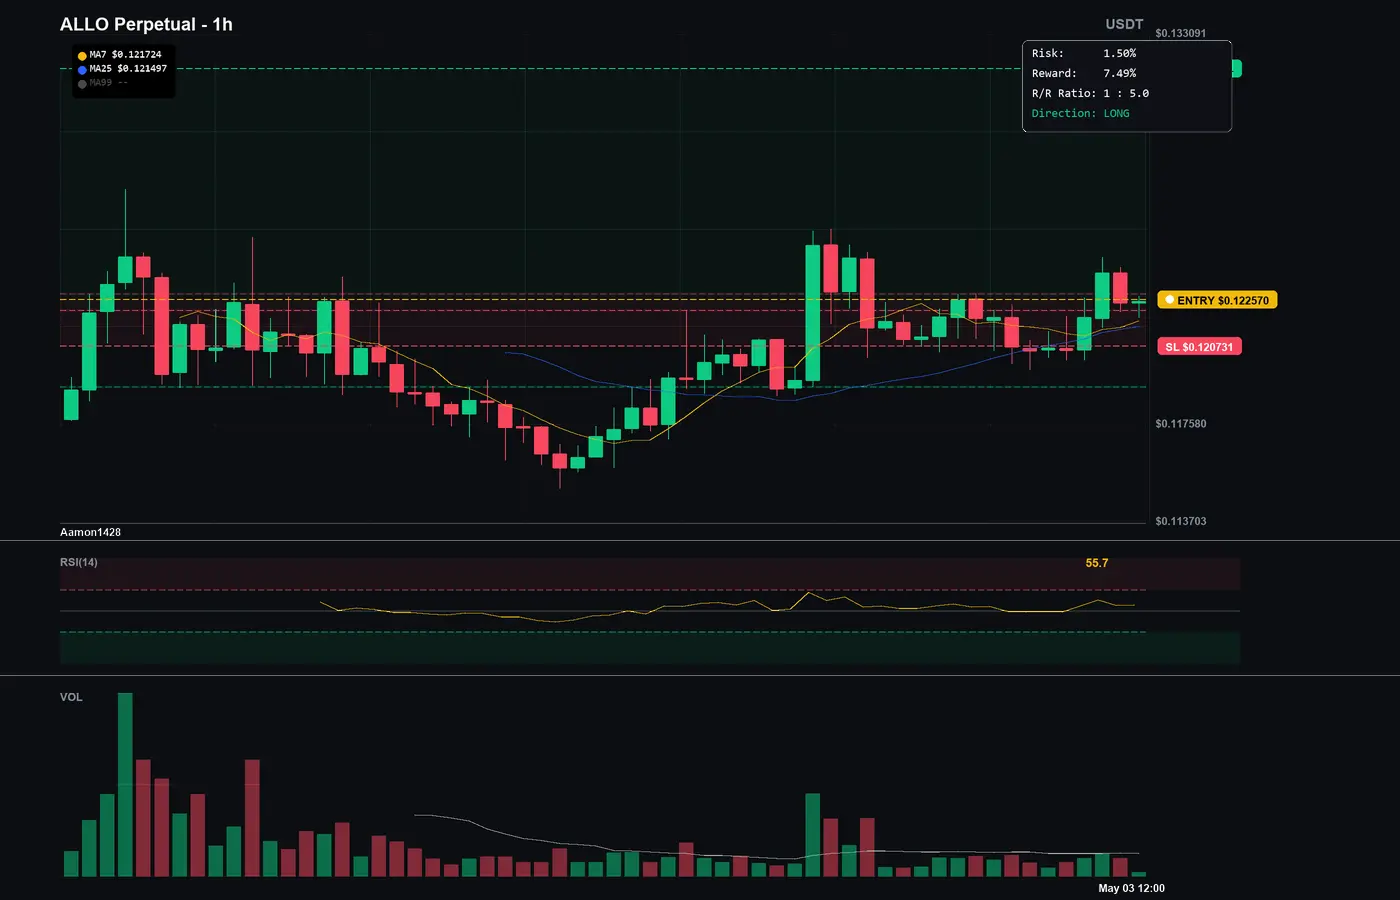1400x900 pixels.
Task: Click the blue MA25 legend dot
Action: (x=82, y=70)
